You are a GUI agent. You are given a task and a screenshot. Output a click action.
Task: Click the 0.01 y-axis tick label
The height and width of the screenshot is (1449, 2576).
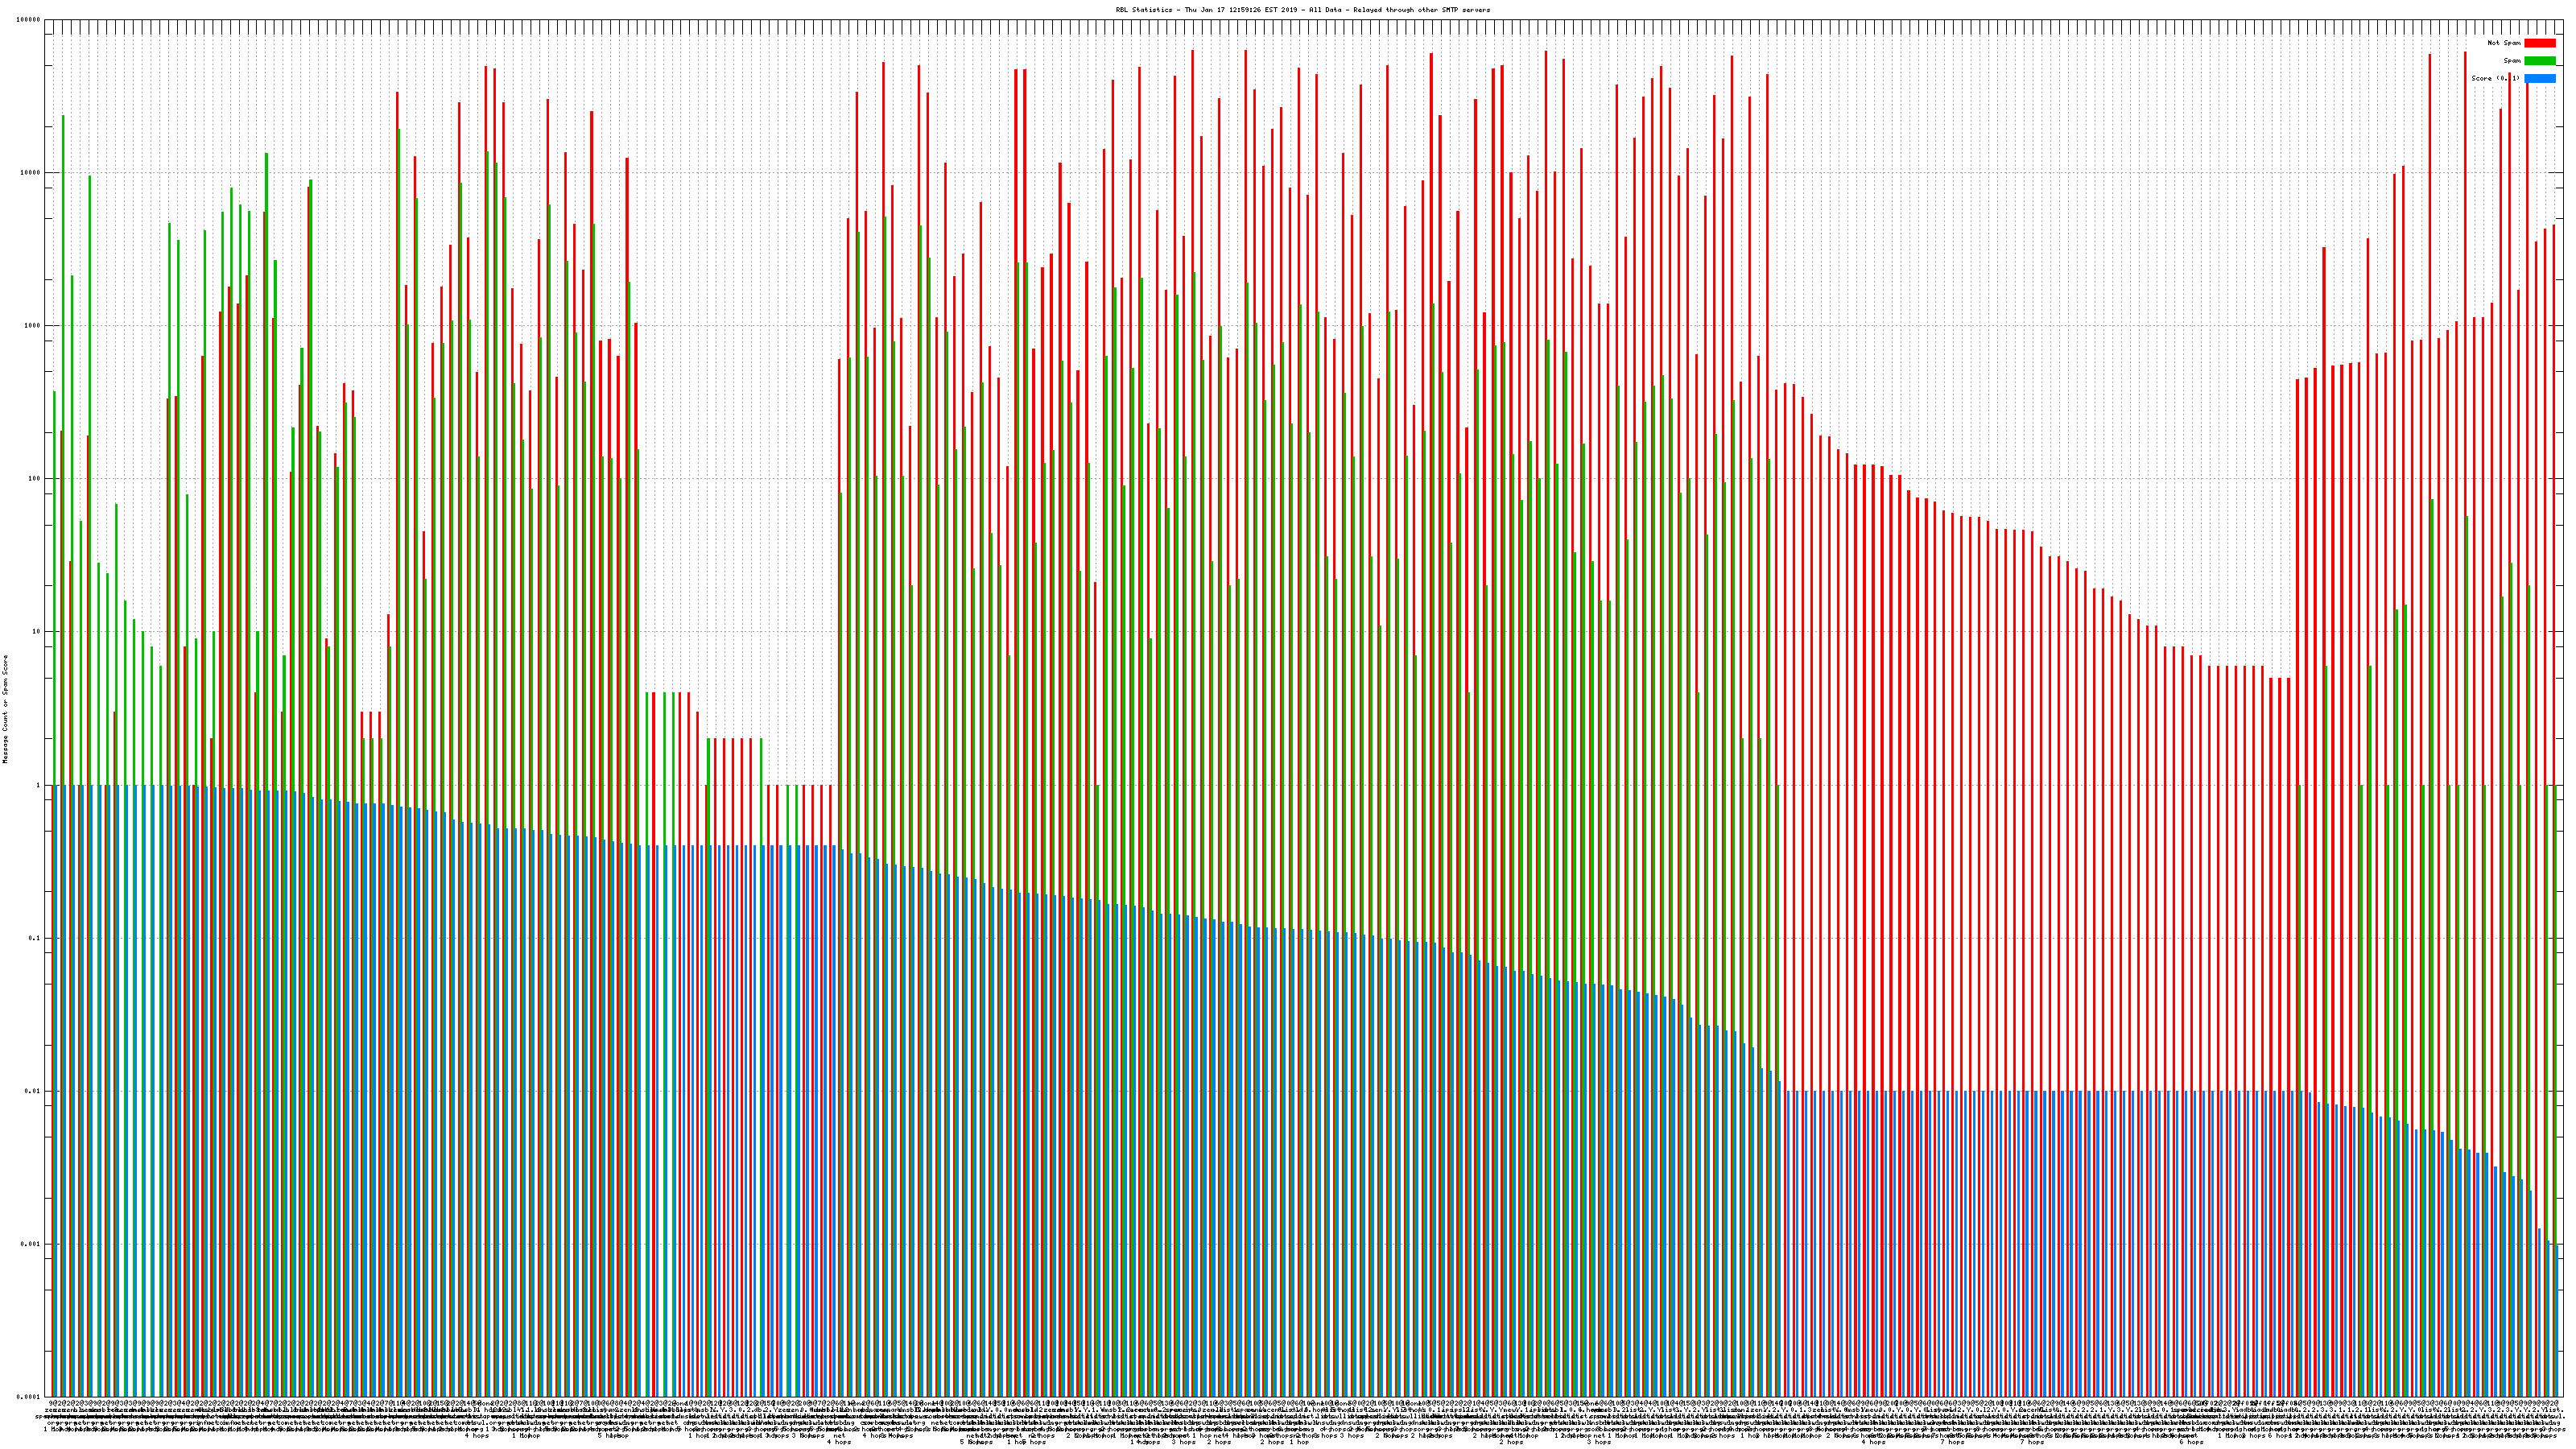pos(33,1091)
